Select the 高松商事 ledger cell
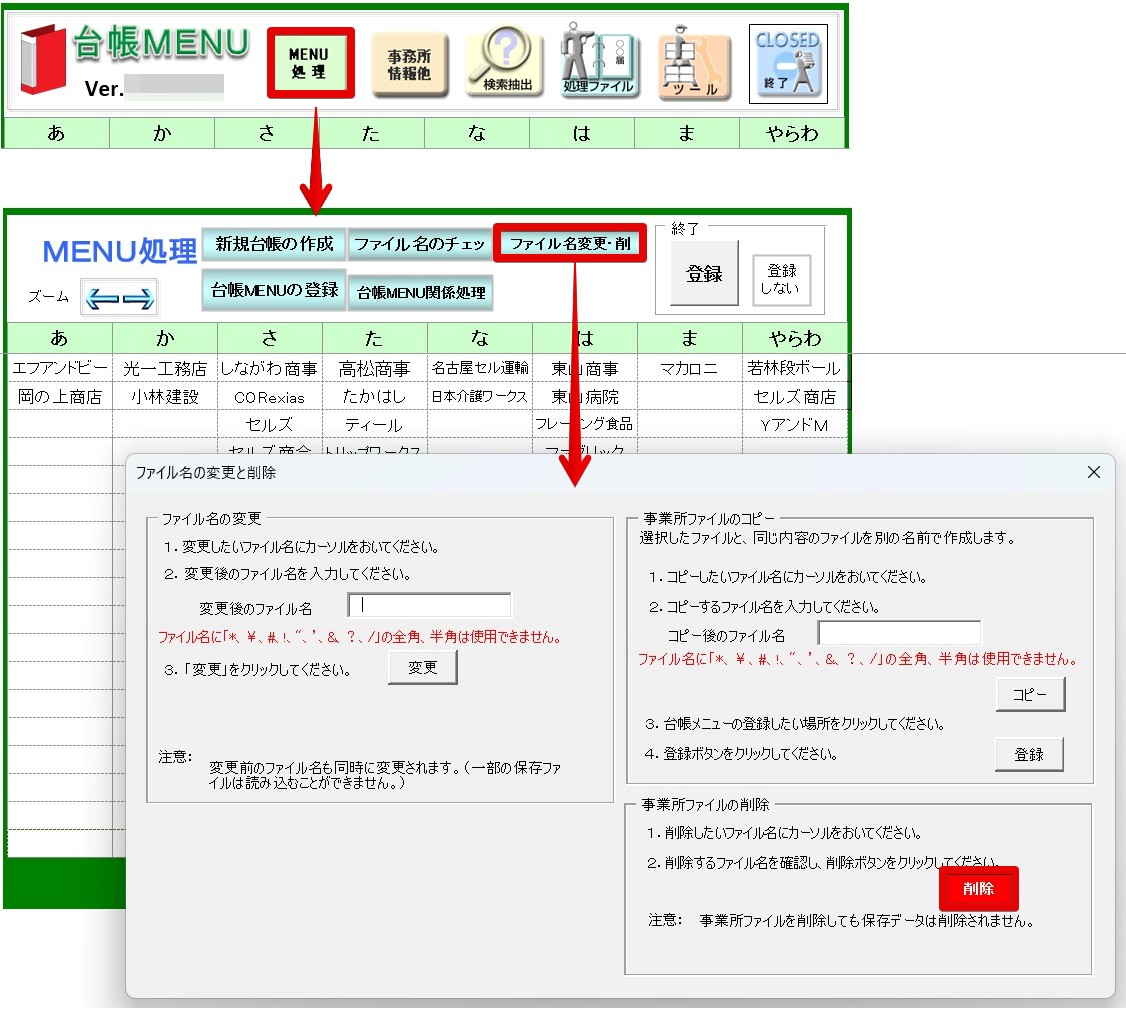This screenshot has width=1126, height=1009. coord(375,368)
